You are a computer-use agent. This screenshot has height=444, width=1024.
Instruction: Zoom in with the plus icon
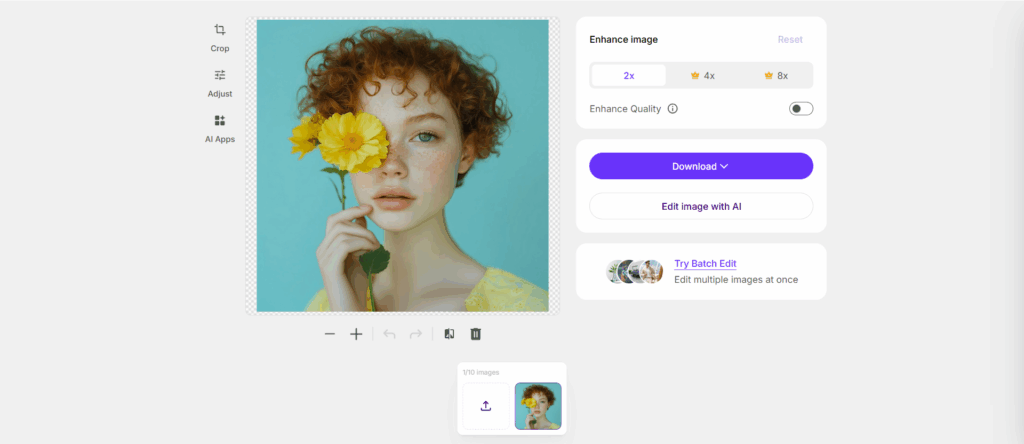356,334
